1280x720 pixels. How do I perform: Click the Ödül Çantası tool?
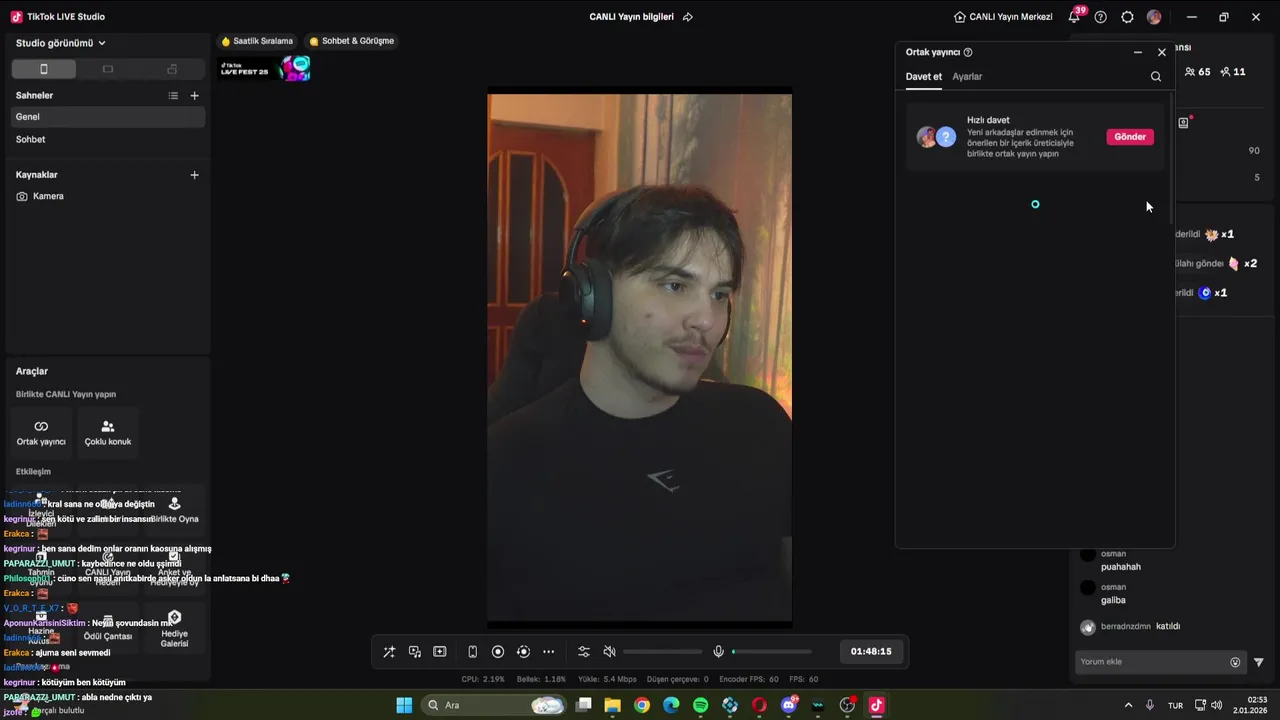(108, 628)
